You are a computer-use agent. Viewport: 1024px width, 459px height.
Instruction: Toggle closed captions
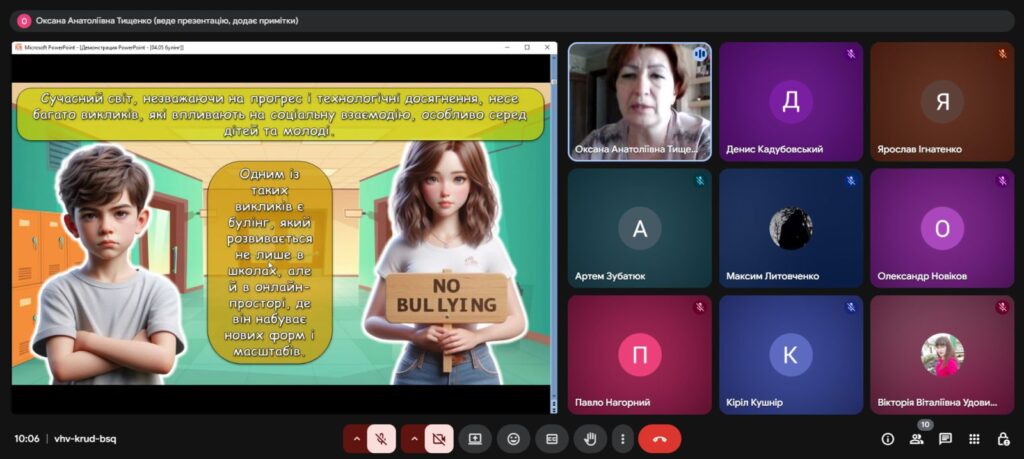[552, 439]
